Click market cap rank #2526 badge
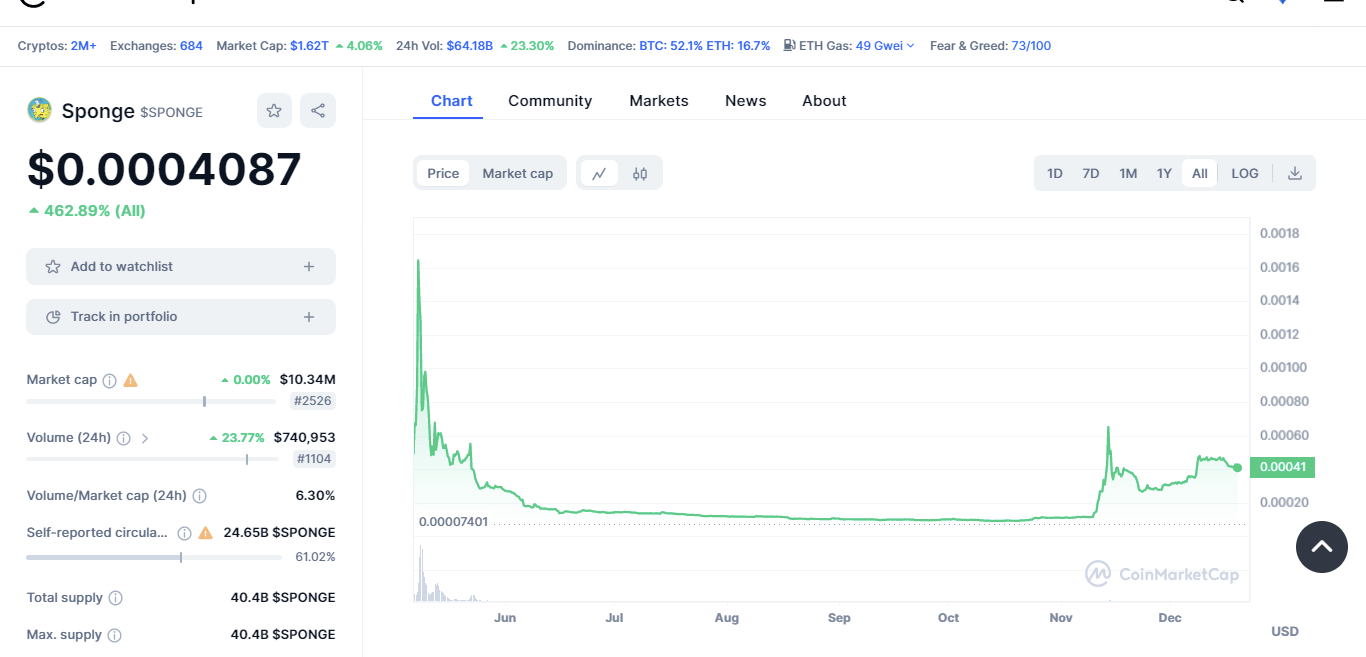Image resolution: width=1366 pixels, height=657 pixels. click(313, 401)
